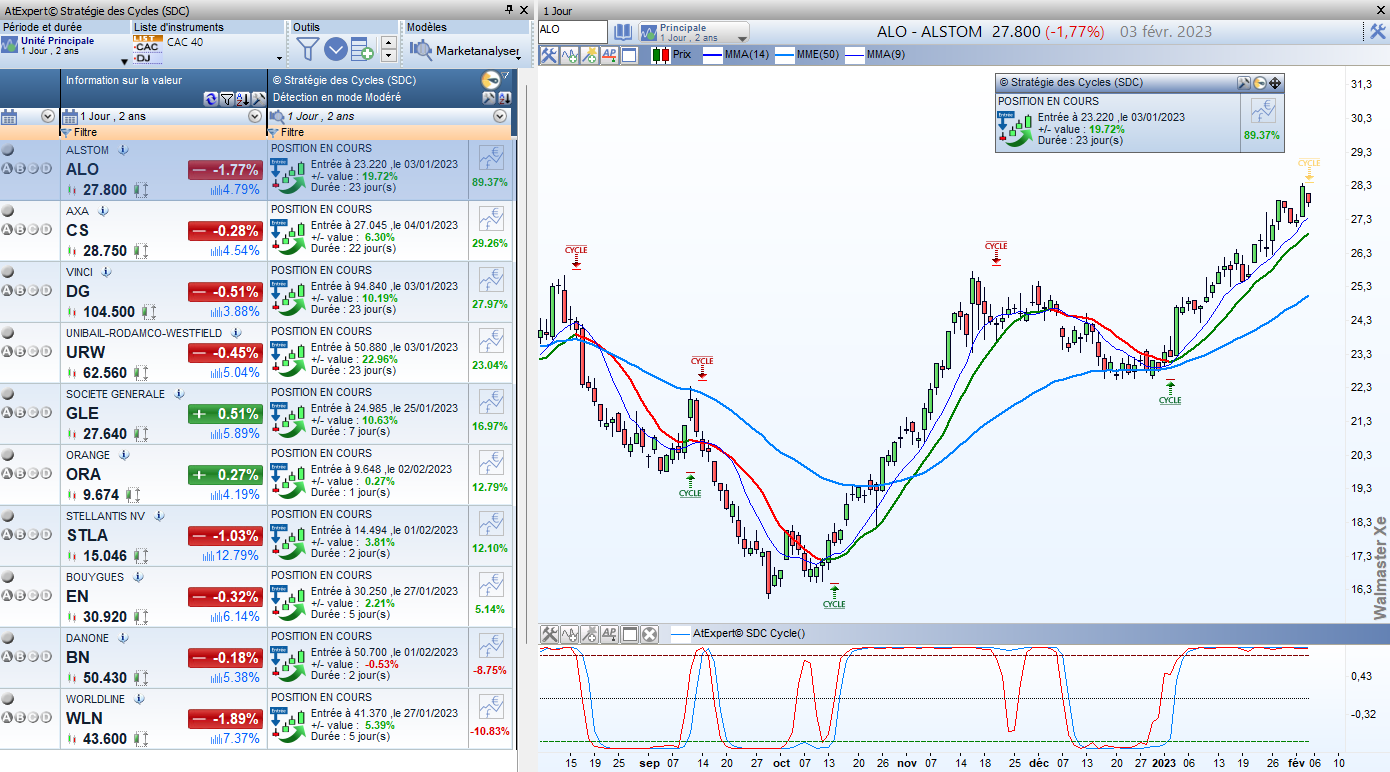Open wrench settings in SDC column header
This screenshot has width=1390, height=772.
tap(489, 98)
